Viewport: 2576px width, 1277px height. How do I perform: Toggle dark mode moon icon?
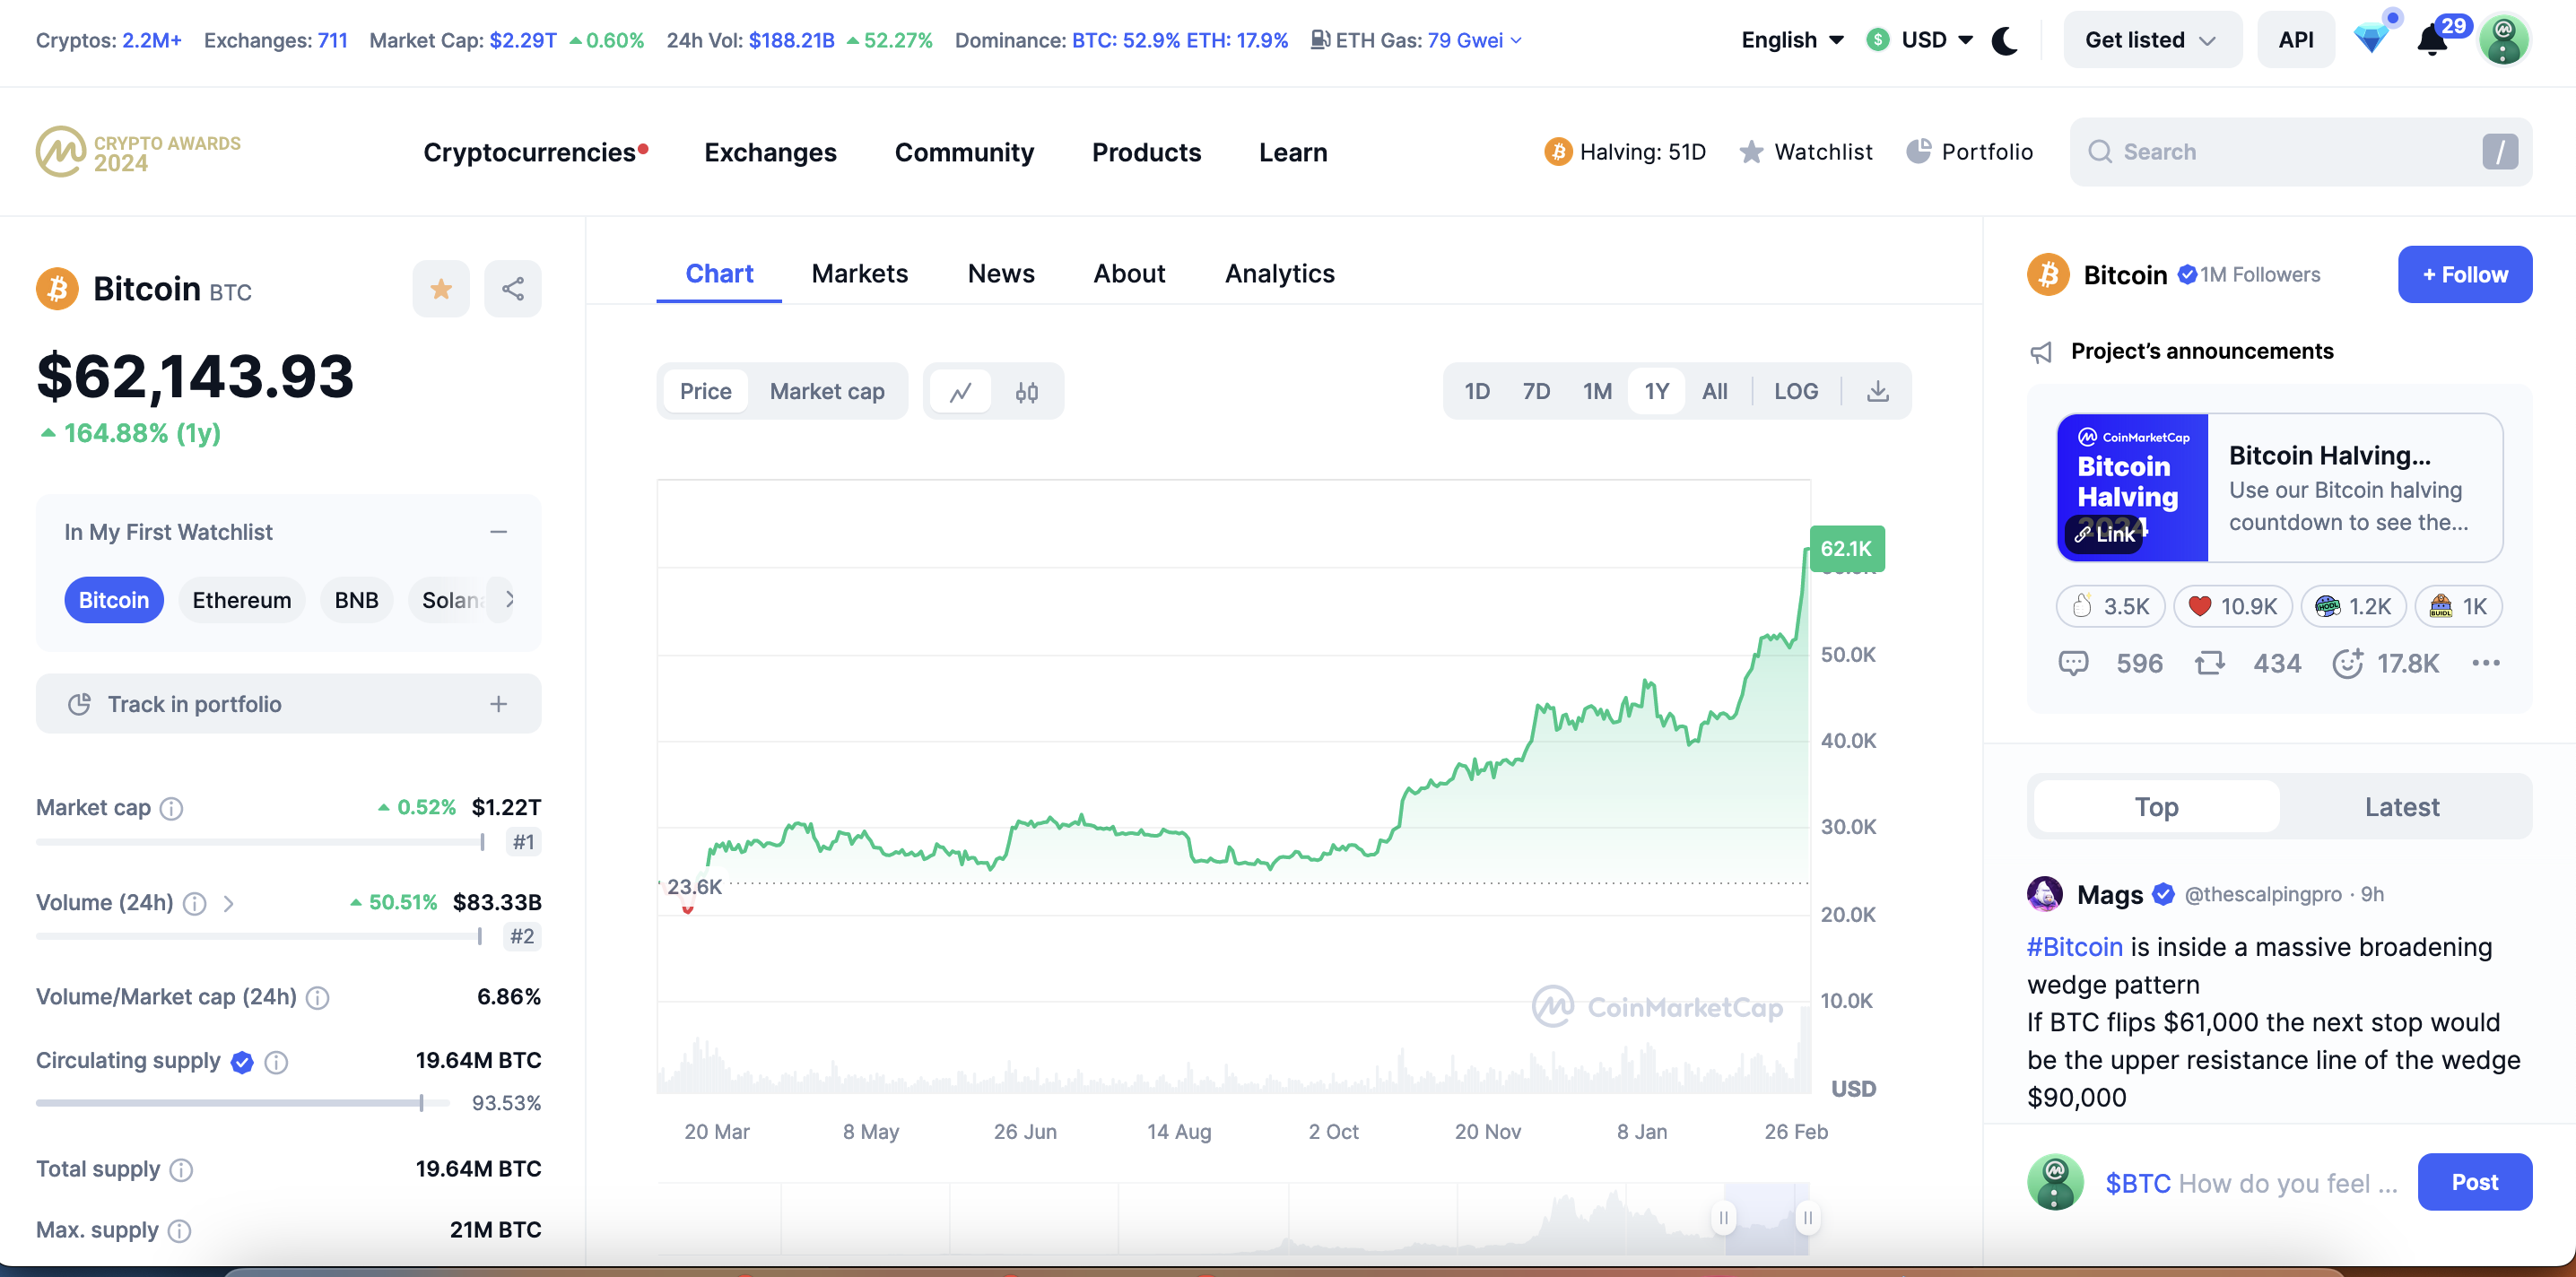[x=2004, y=40]
